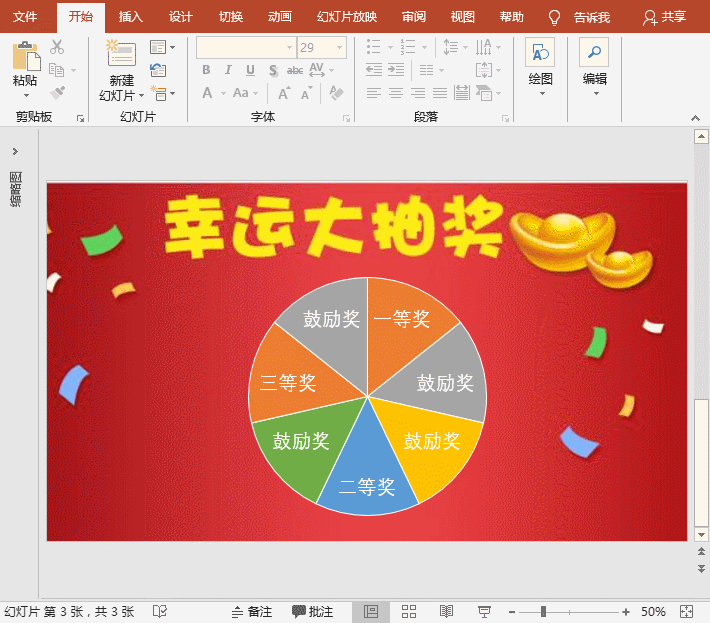The image size is (710, 623).
Task: Toggle Underline formatting
Action: 250,70
